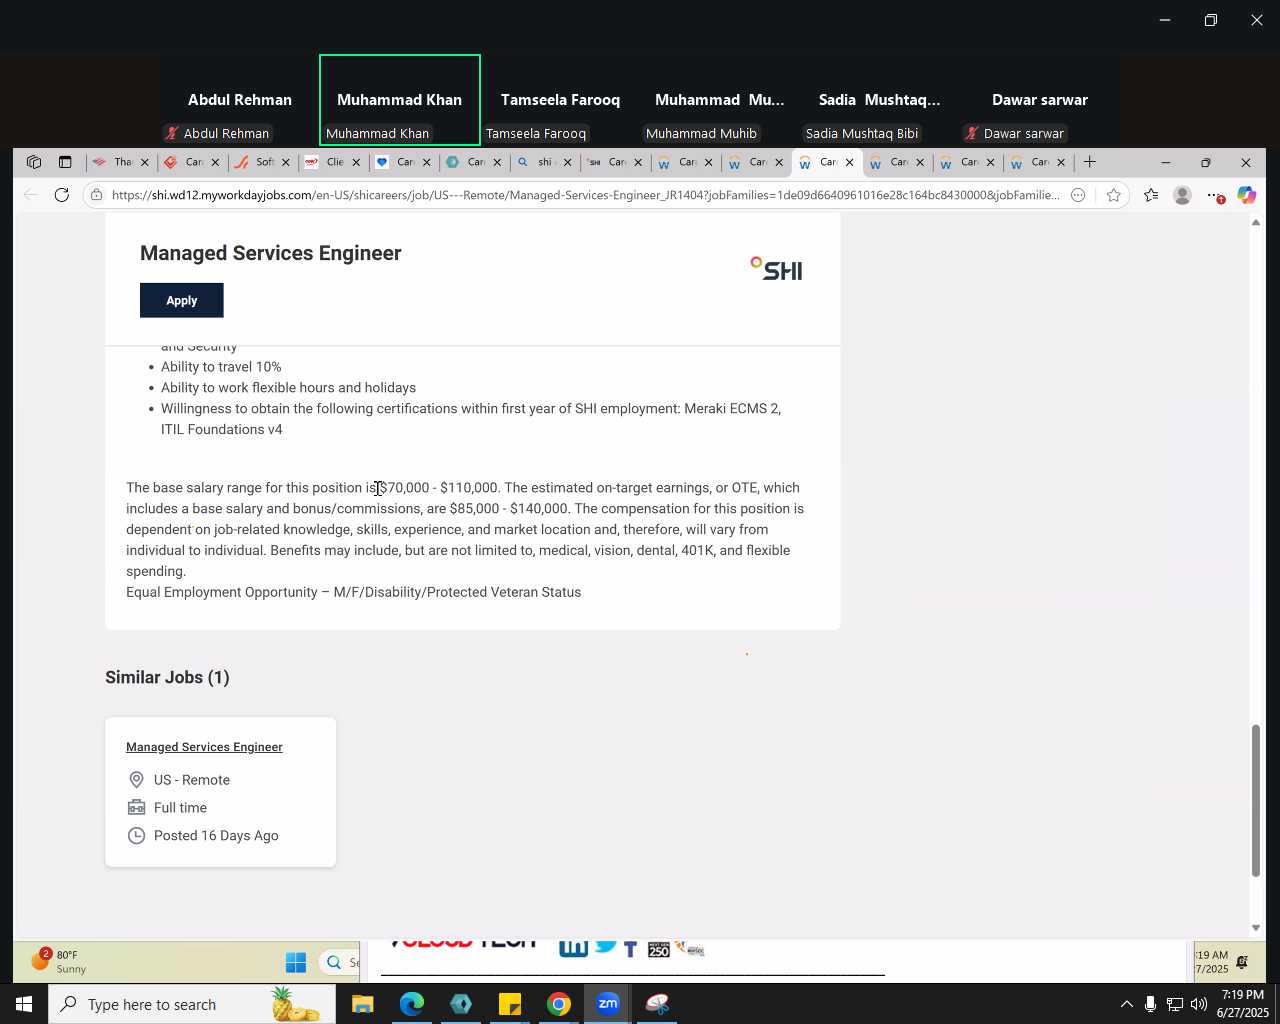The height and width of the screenshot is (1024, 1280).
Task: Open Zoom from the taskbar
Action: (x=608, y=1004)
